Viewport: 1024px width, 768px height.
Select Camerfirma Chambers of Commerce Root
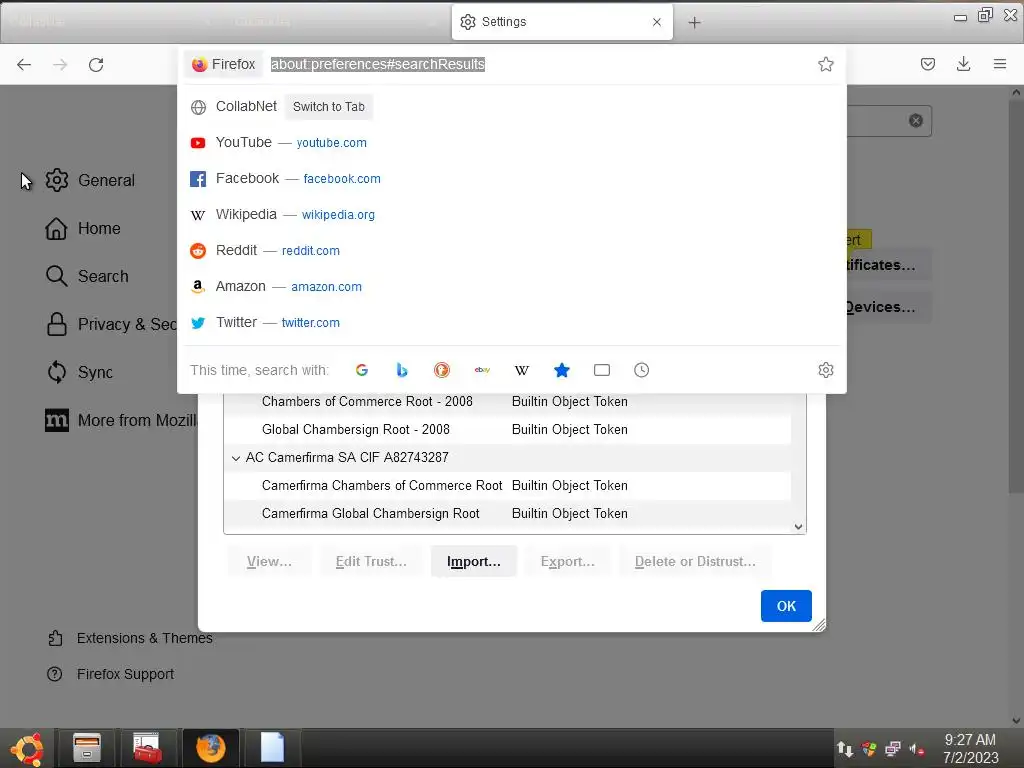(507, 486)
